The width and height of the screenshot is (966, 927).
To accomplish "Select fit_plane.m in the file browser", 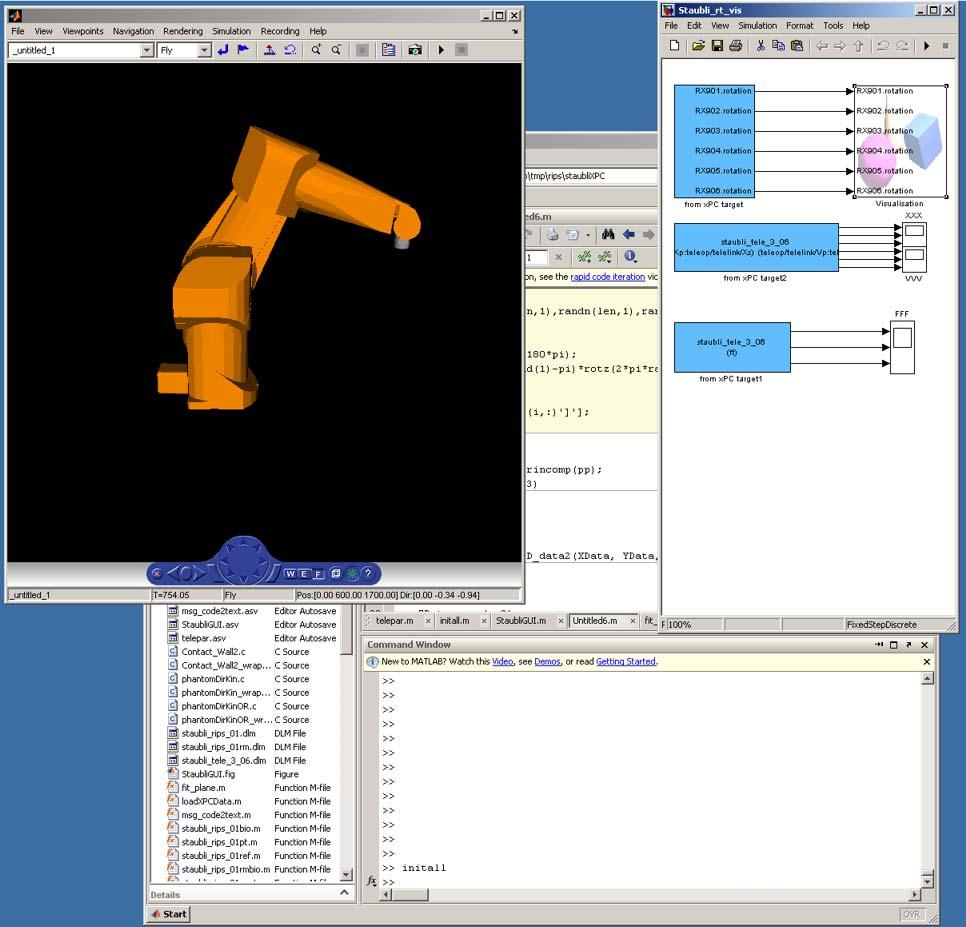I will 203,788.
